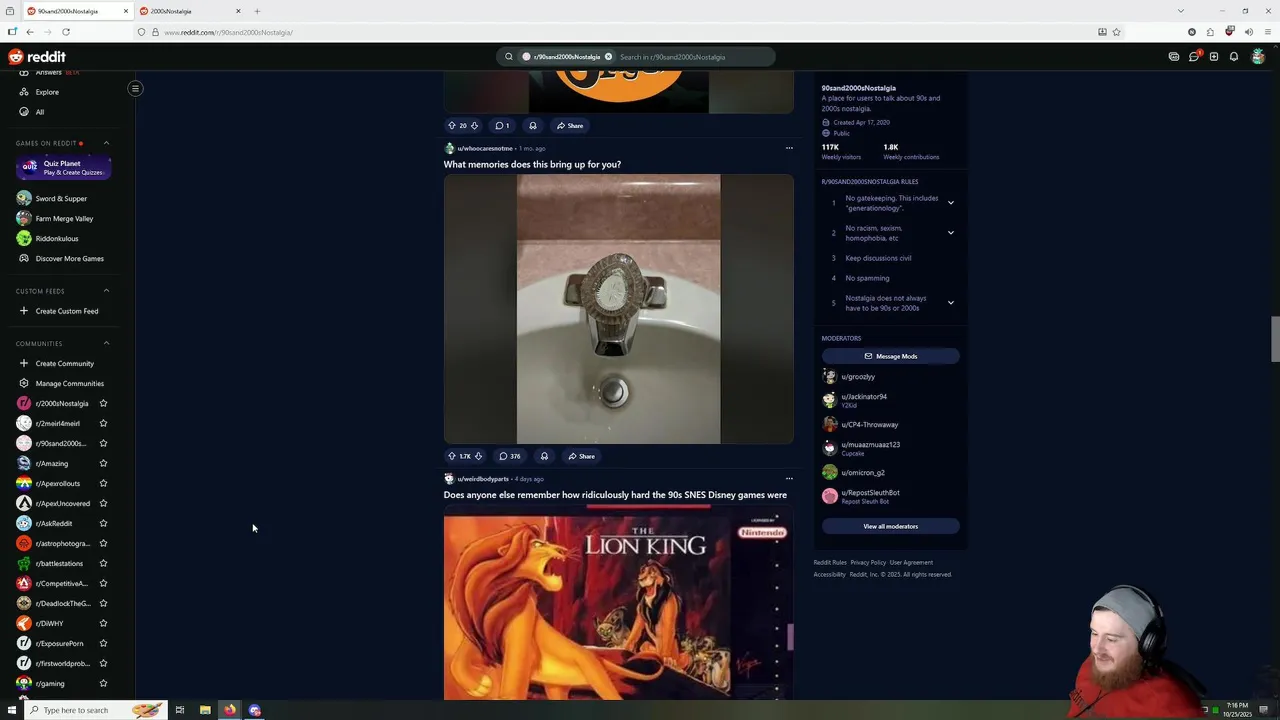Open moderator u/Jackinator94 profile
This screenshot has width=1280, height=720.
(863, 397)
